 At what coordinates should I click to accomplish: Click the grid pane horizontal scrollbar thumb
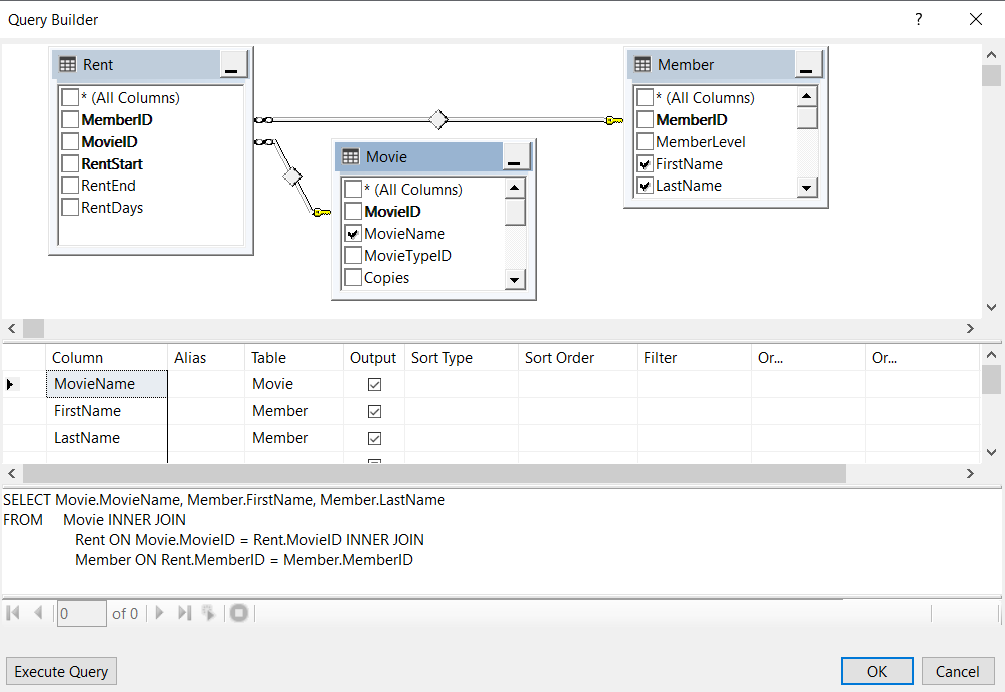(x=435, y=474)
